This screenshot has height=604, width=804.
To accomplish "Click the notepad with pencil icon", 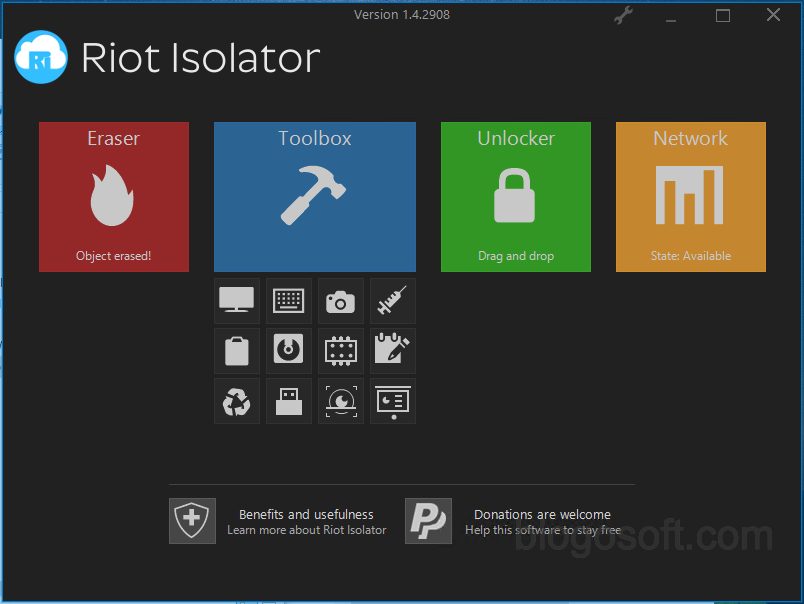I will tap(393, 351).
